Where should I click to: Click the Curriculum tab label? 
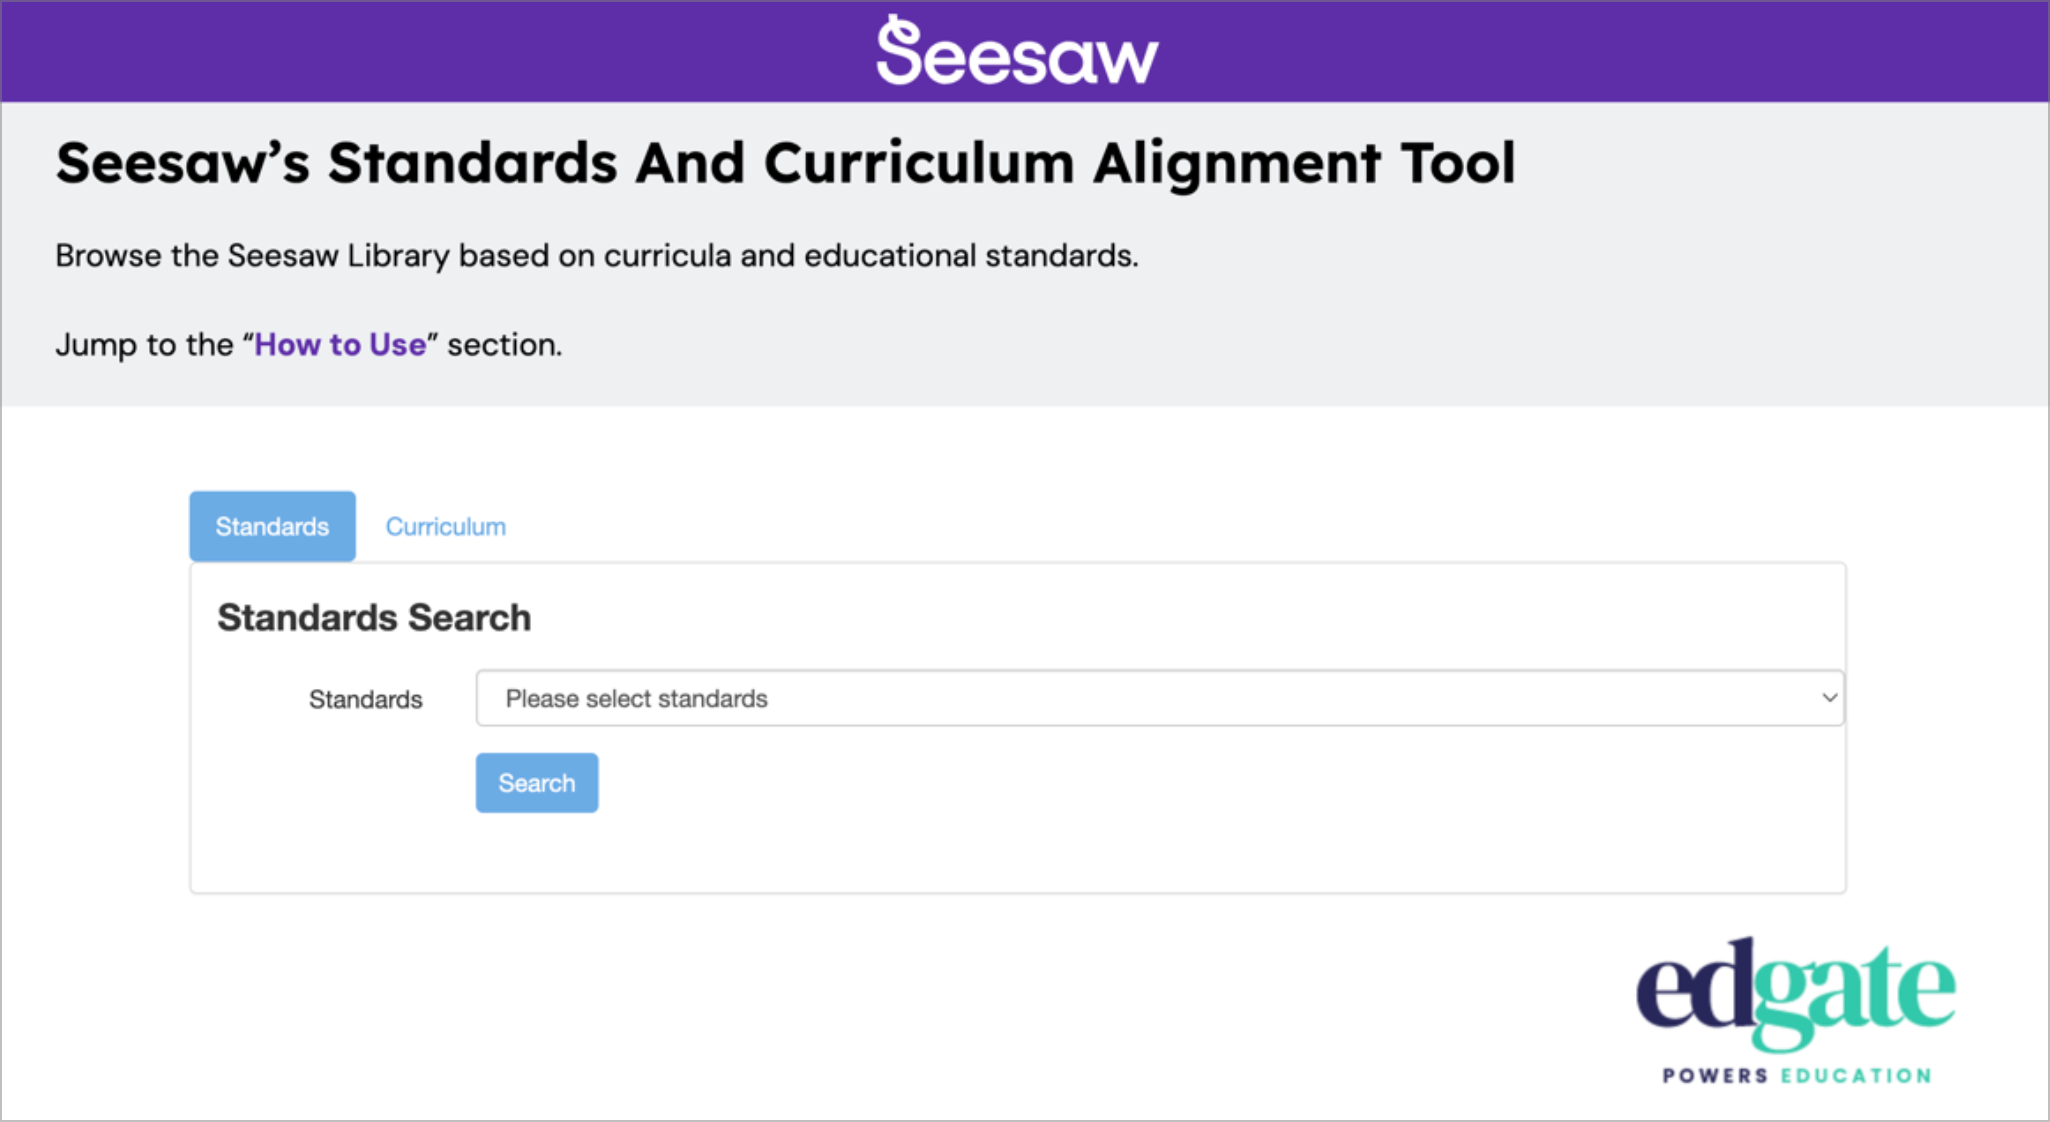446,526
